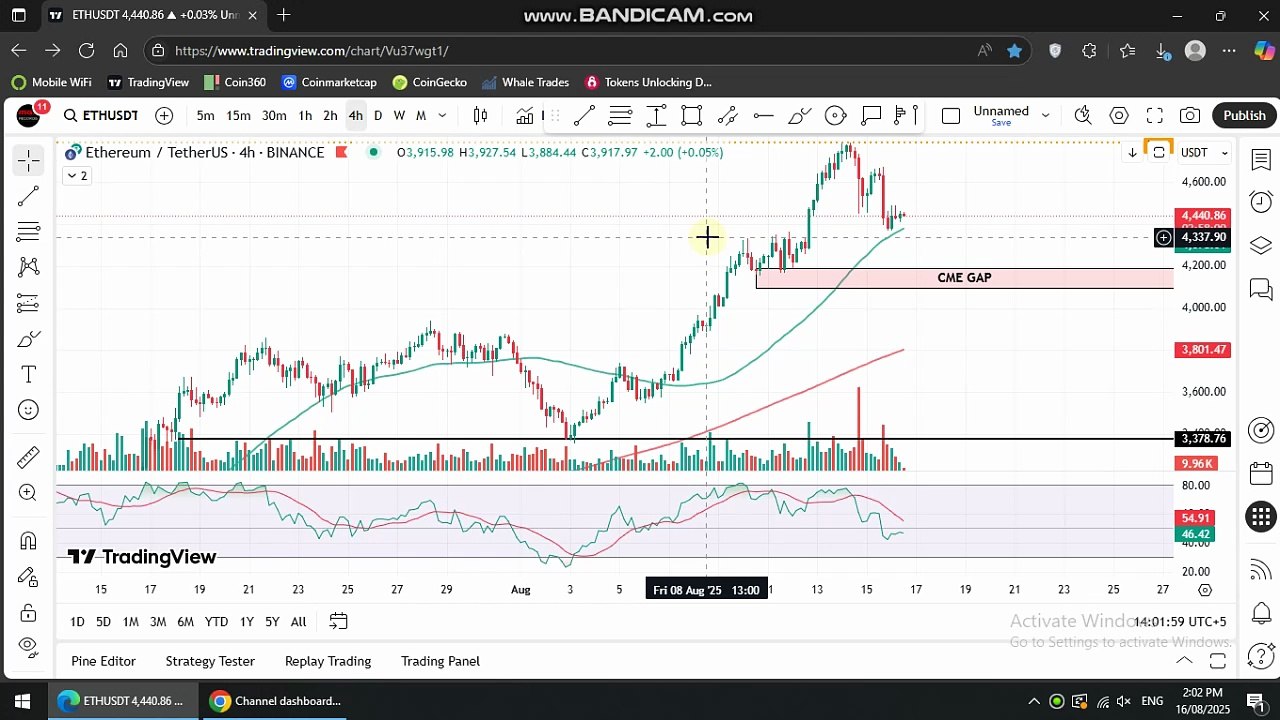1280x720 pixels.
Task: Select the ruler measure tool
Action: click(x=28, y=457)
